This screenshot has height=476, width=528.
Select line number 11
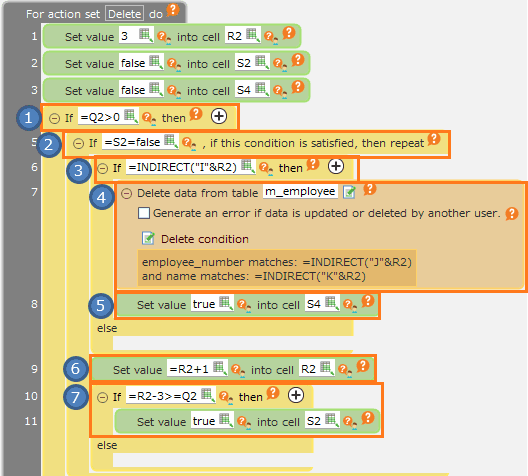[31, 421]
